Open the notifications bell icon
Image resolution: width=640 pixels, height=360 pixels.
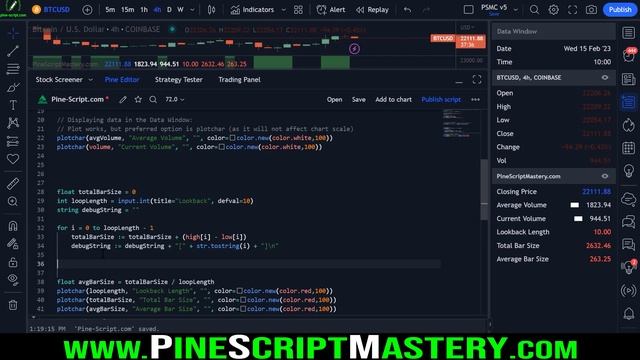(x=629, y=313)
